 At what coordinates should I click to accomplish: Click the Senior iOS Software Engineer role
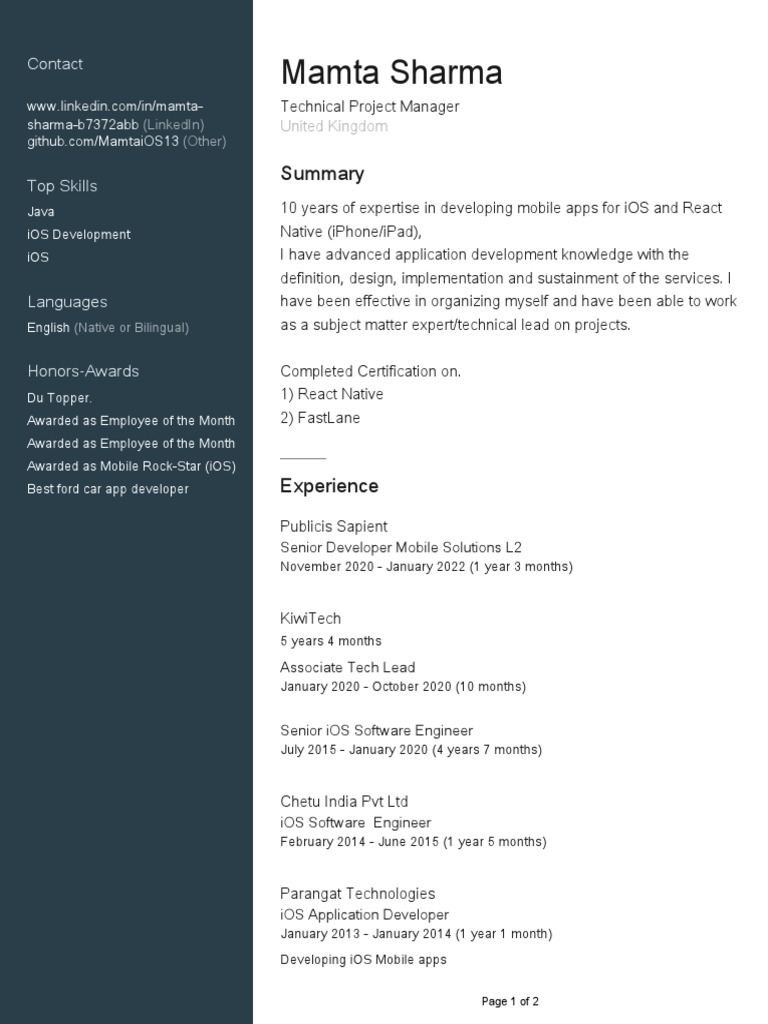tap(376, 730)
